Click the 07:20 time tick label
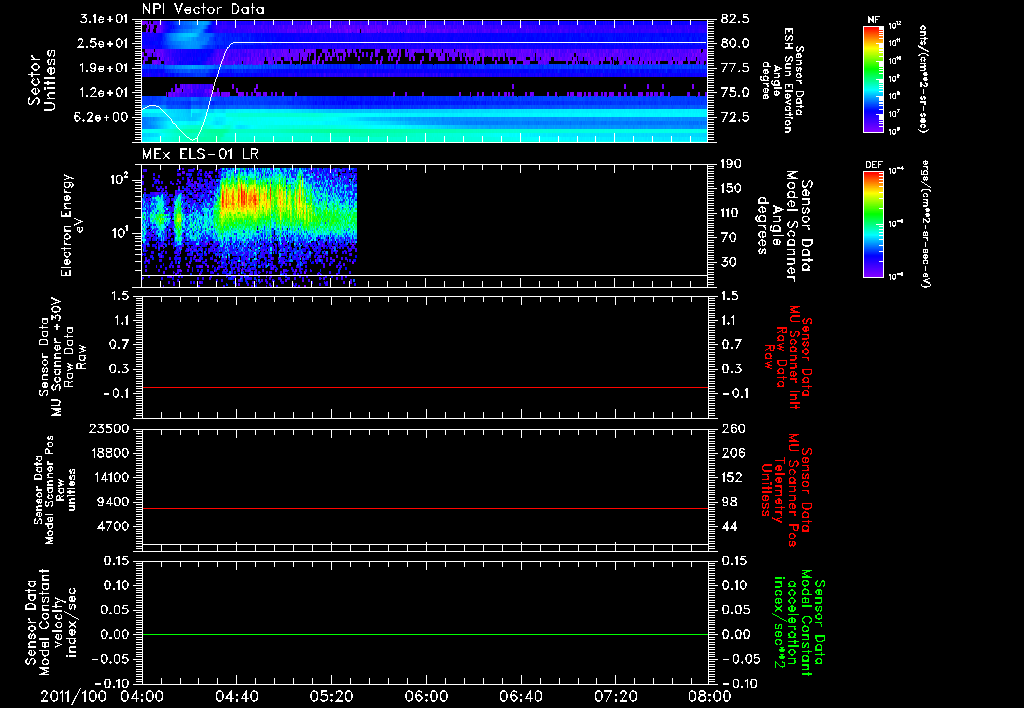 click(x=615, y=696)
